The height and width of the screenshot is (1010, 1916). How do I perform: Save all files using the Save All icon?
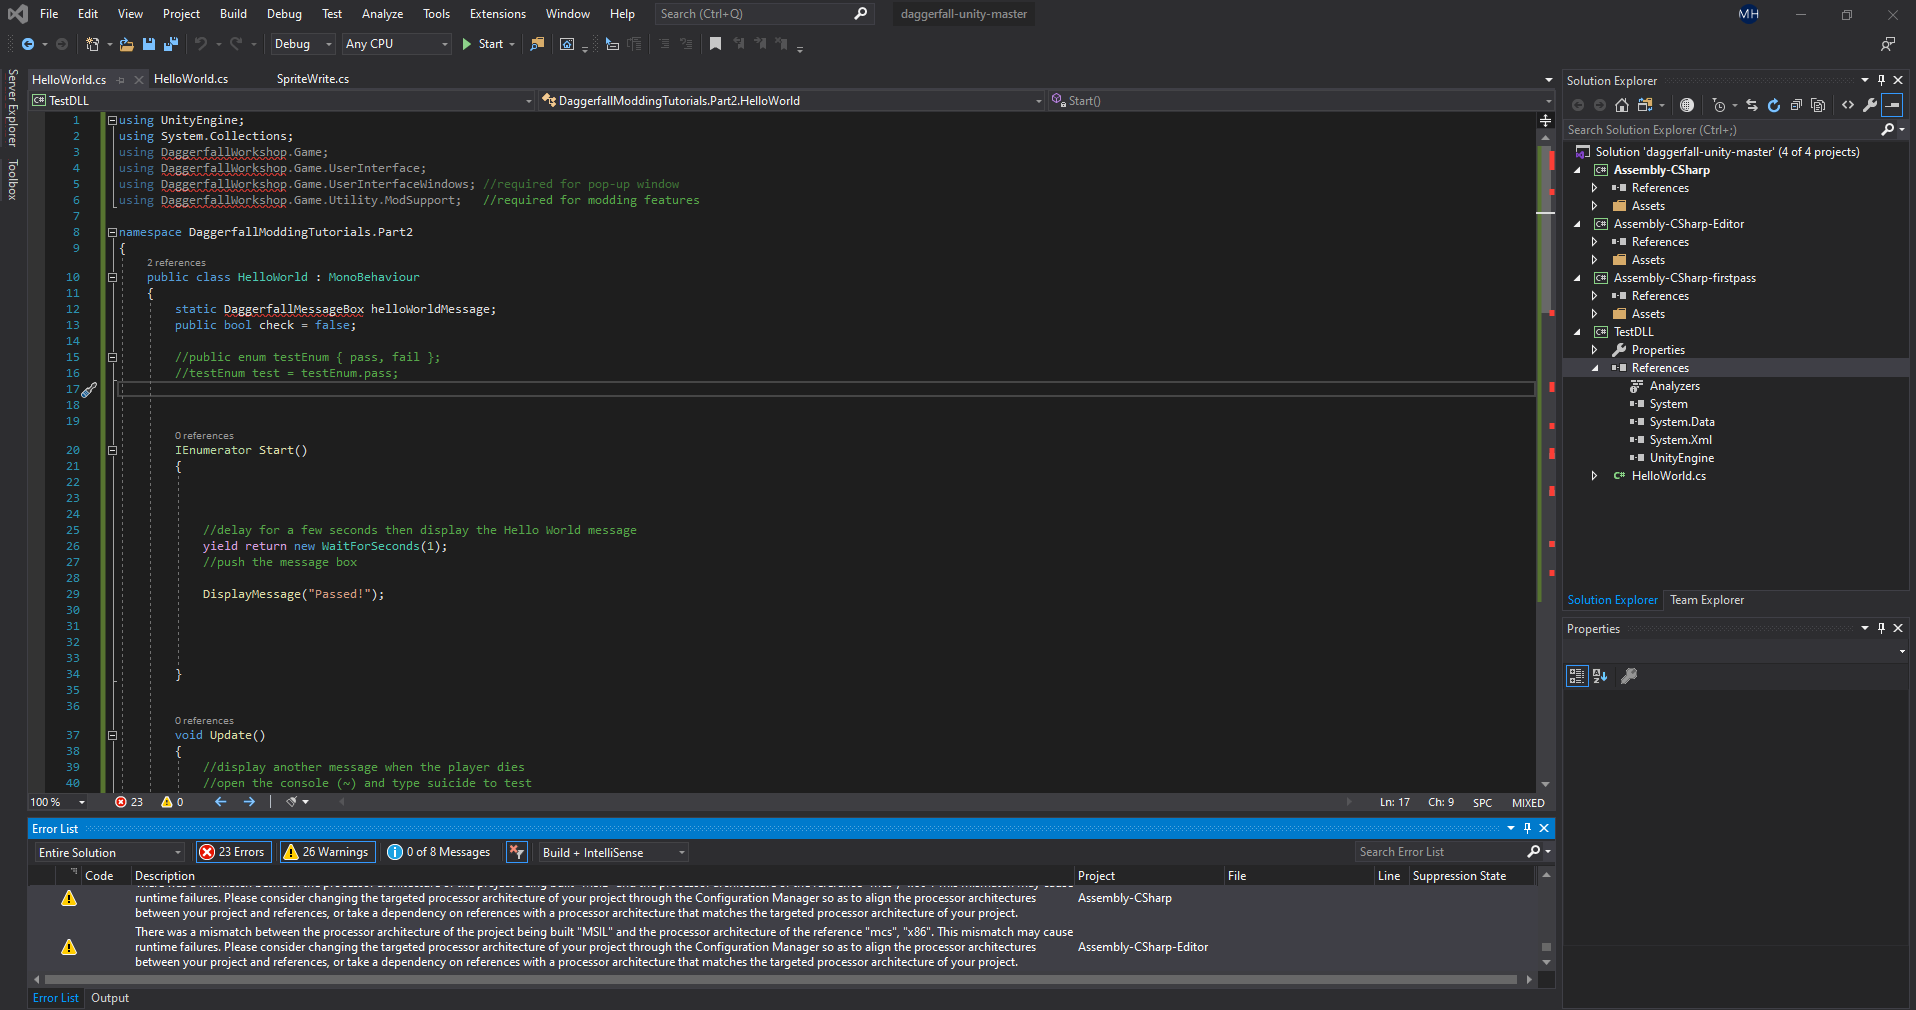point(171,44)
